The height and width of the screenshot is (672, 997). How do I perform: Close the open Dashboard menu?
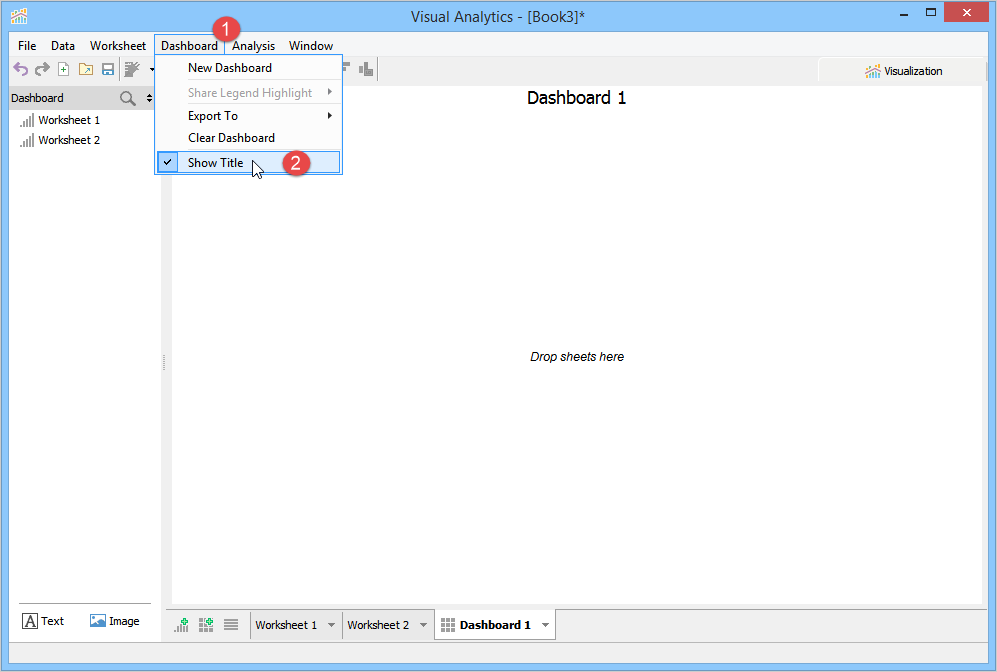click(x=189, y=46)
